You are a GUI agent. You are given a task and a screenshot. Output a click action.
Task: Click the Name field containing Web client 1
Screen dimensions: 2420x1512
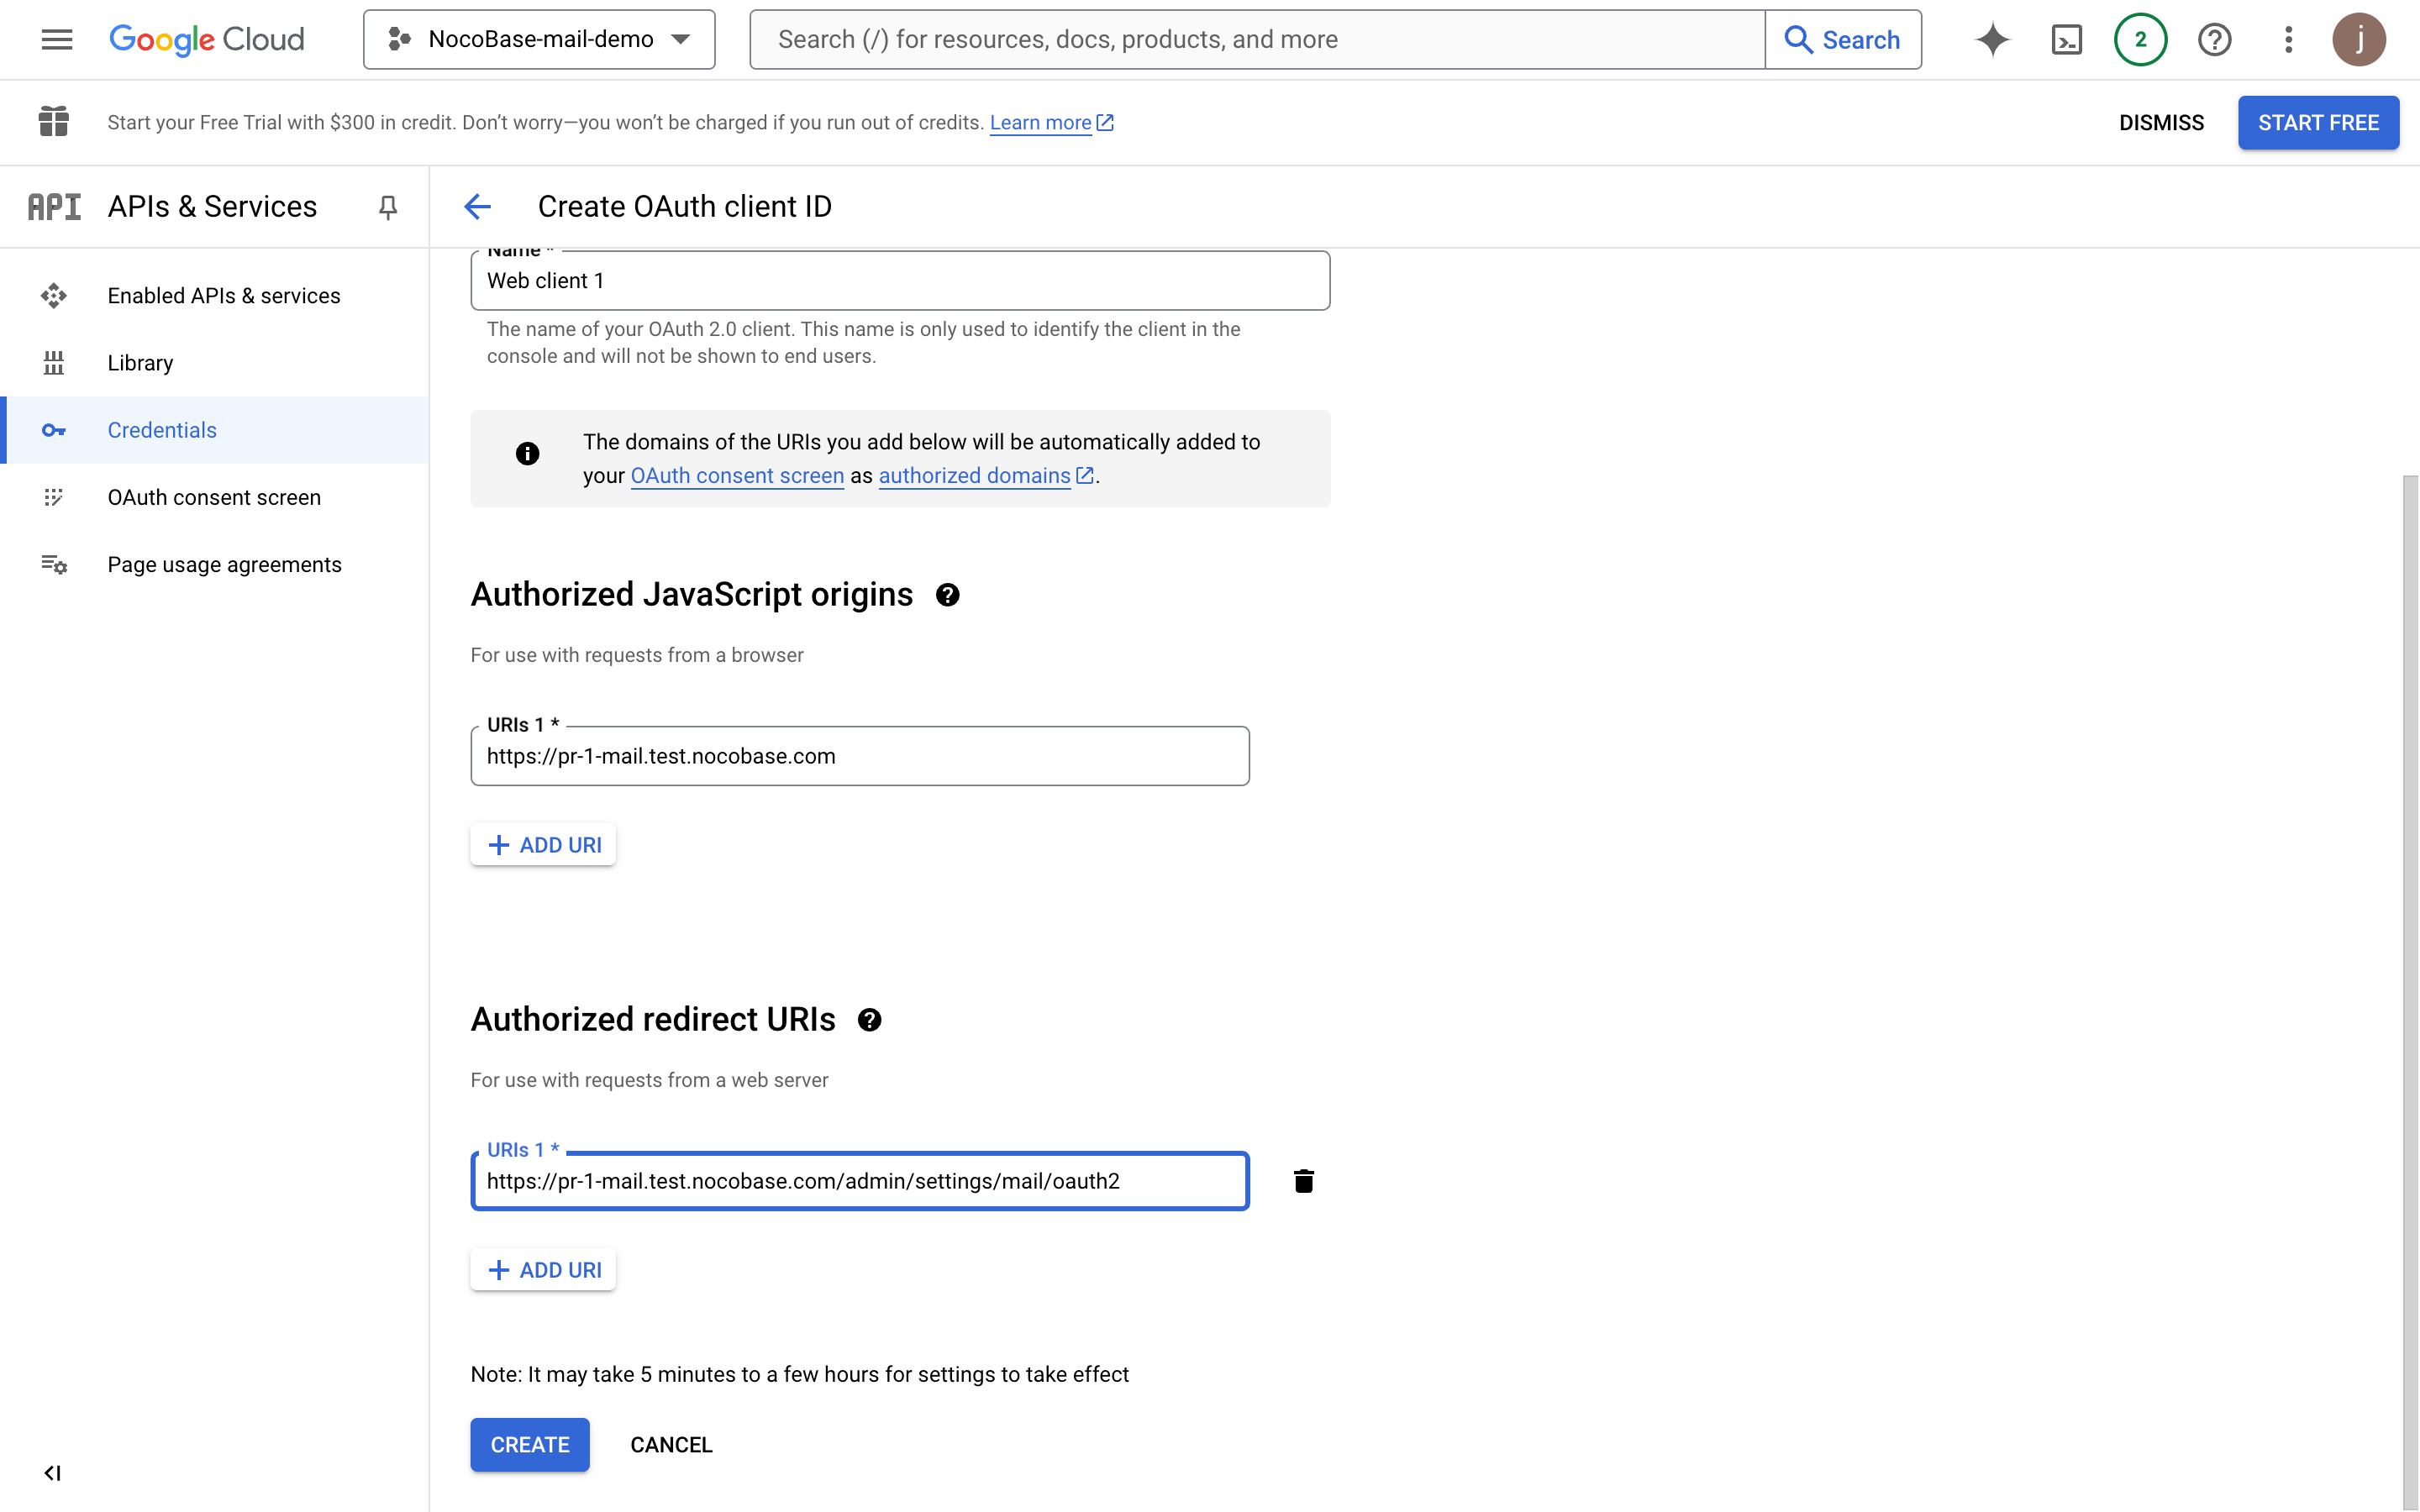pyautogui.click(x=900, y=281)
